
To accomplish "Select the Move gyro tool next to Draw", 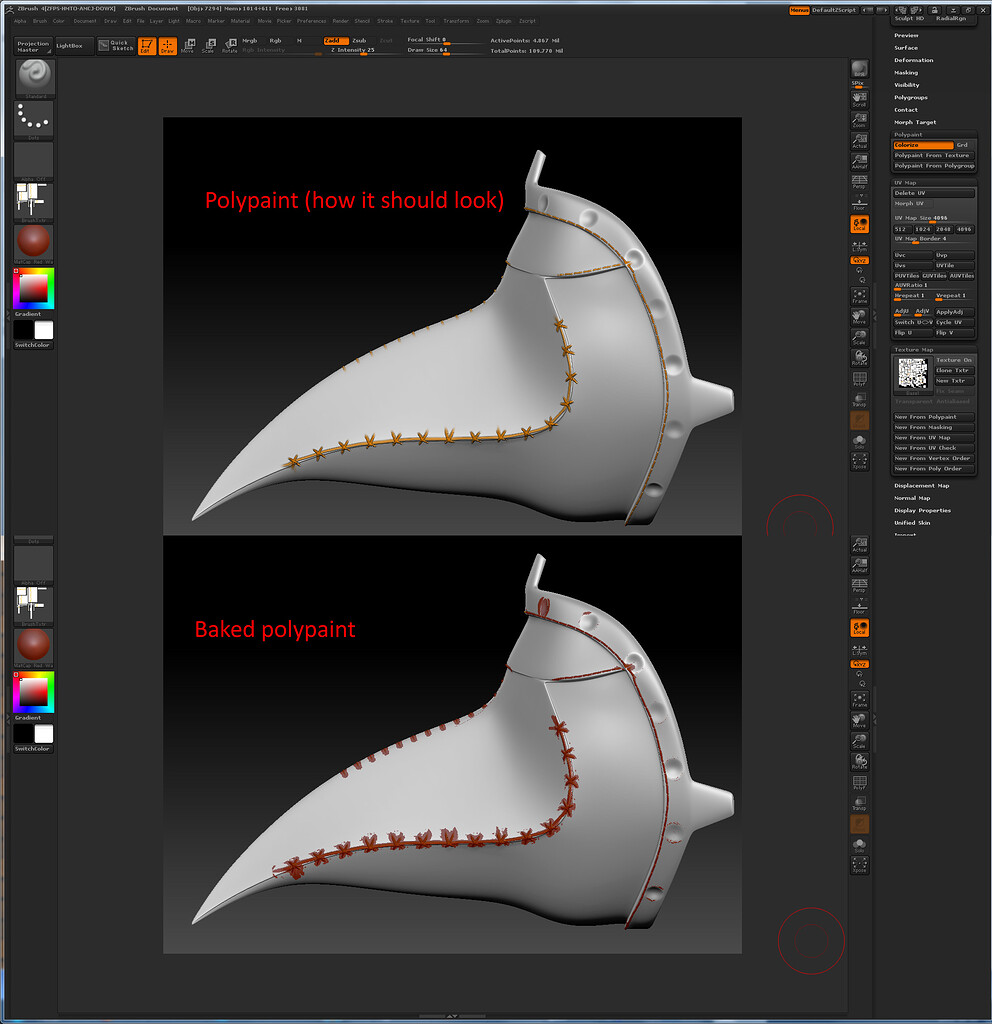I will tap(188, 45).
